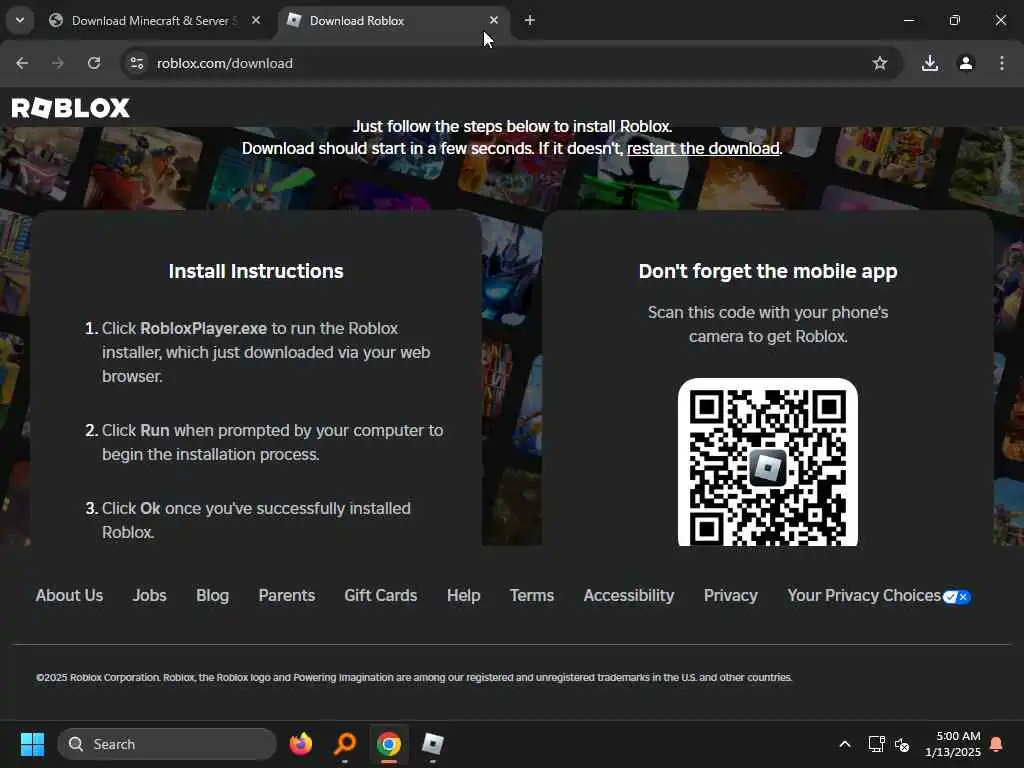This screenshot has width=1024, height=768.
Task: Bookmark this page with the star
Action: coord(880,63)
